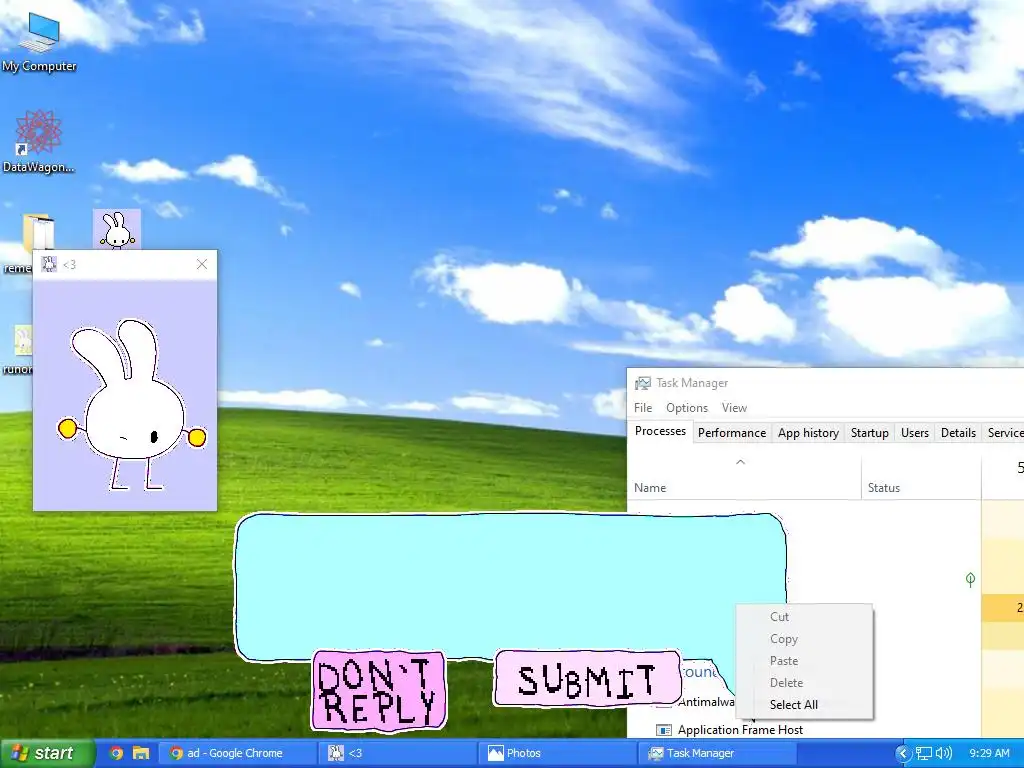Switch to the Task Manager taskbar button
Image resolution: width=1024 pixels, height=768 pixels.
tap(716, 753)
